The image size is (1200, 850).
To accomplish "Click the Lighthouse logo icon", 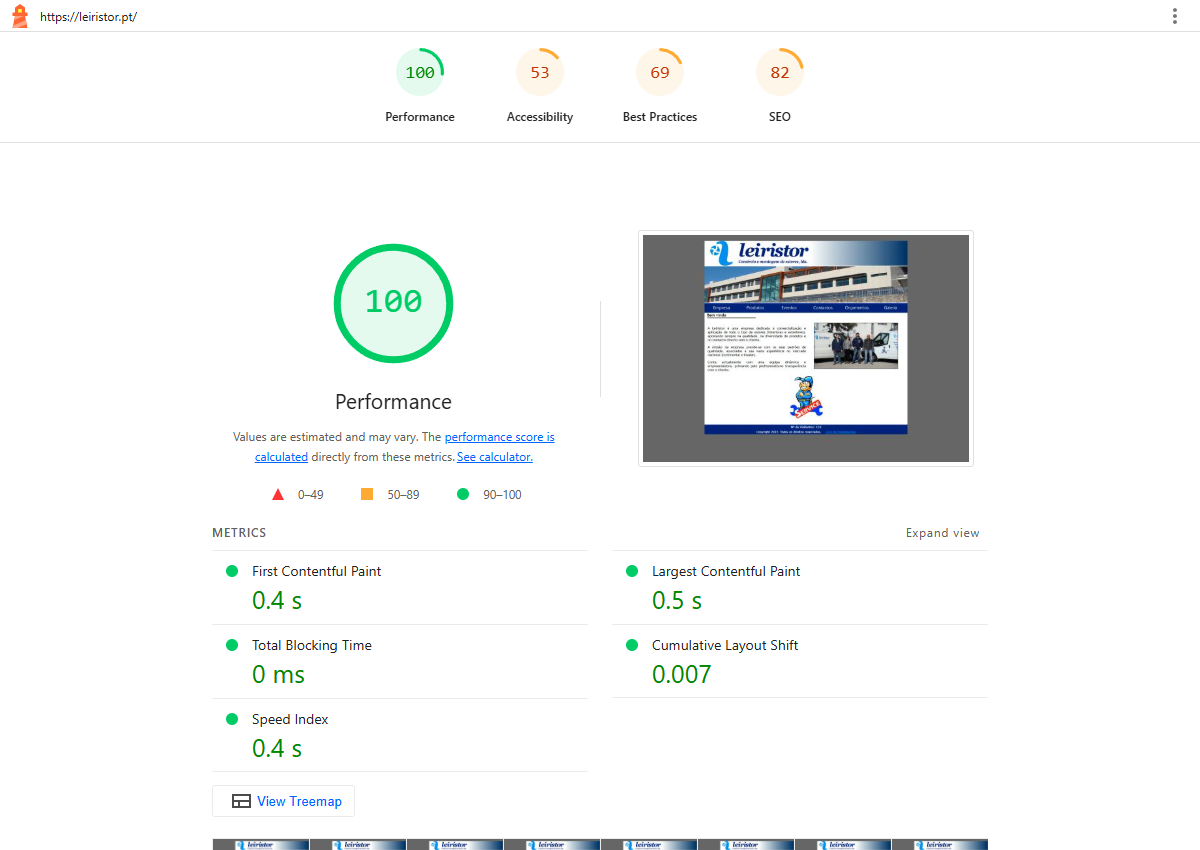I will coord(19,16).
